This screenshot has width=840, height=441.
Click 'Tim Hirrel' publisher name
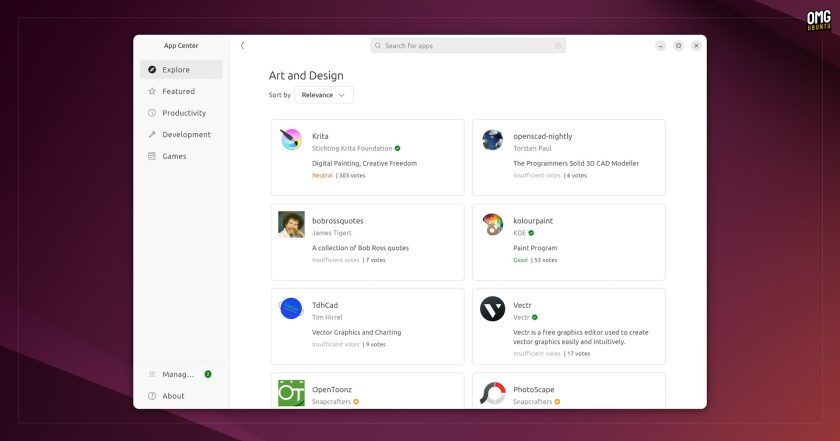[x=327, y=317]
